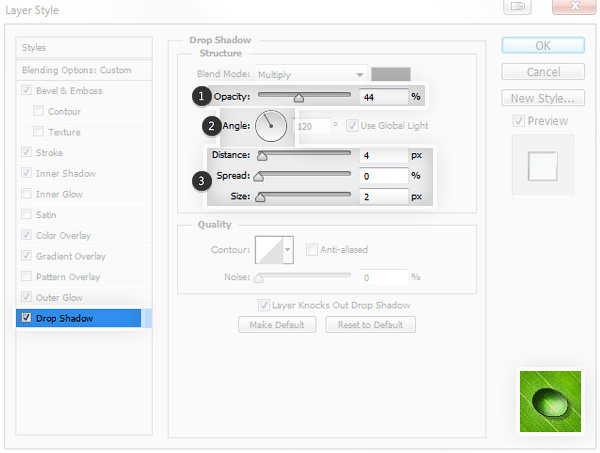Select Blending Options: Custom entry

(84, 70)
